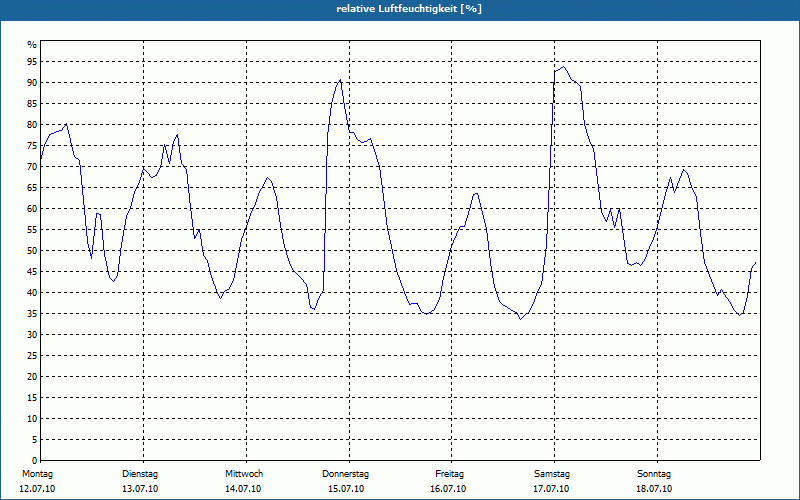The height and width of the screenshot is (500, 800).
Task: Select the 'Freitag' day label
Action: point(449,474)
